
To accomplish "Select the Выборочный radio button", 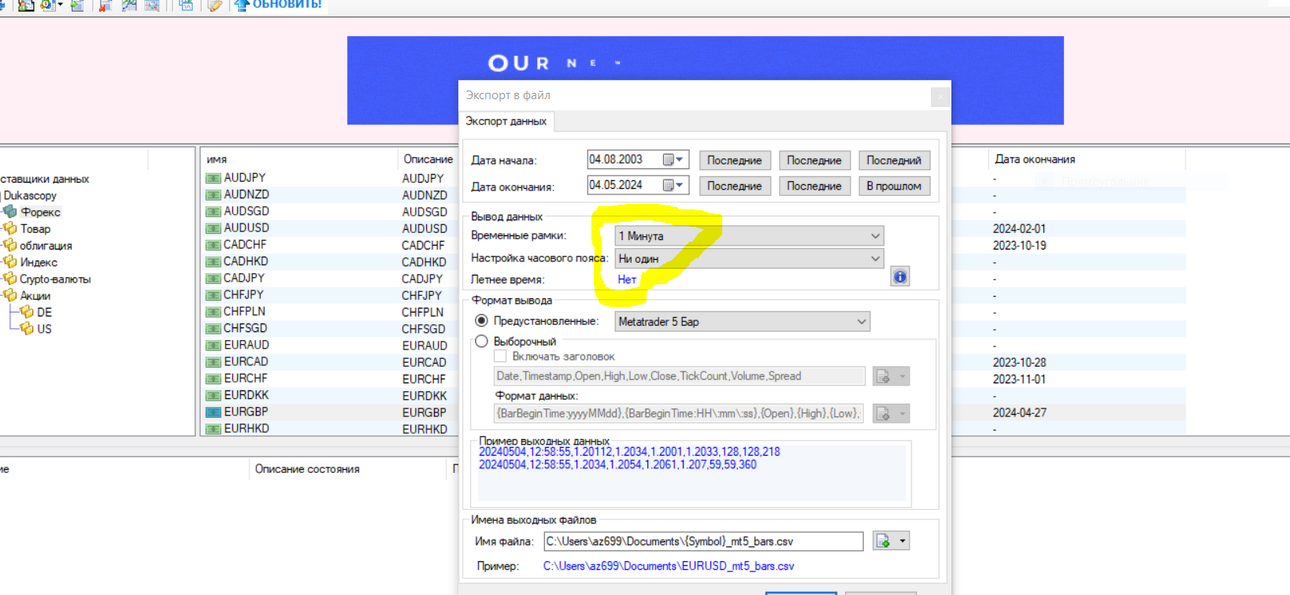I will [x=481, y=341].
